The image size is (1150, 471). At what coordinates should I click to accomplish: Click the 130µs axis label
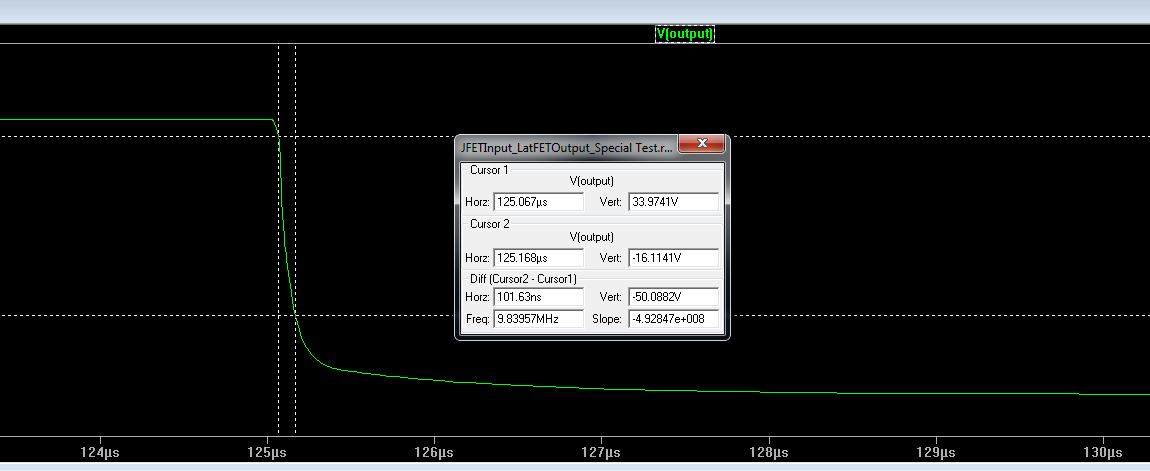[x=1103, y=453]
